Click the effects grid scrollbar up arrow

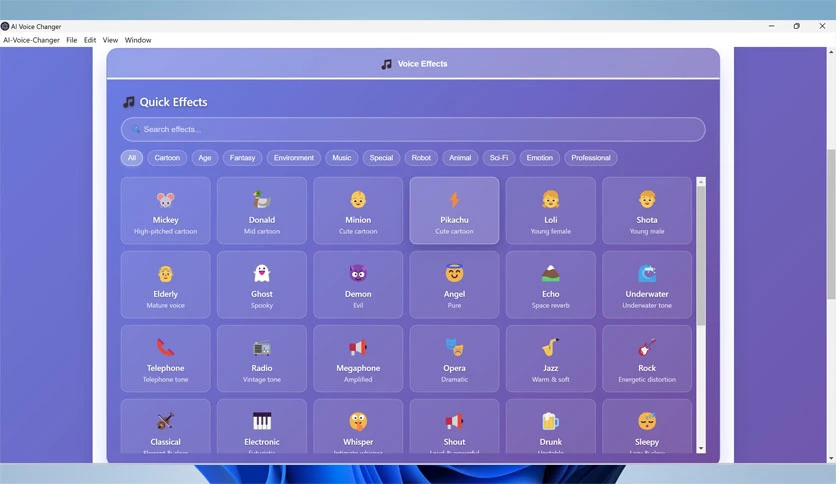click(701, 182)
